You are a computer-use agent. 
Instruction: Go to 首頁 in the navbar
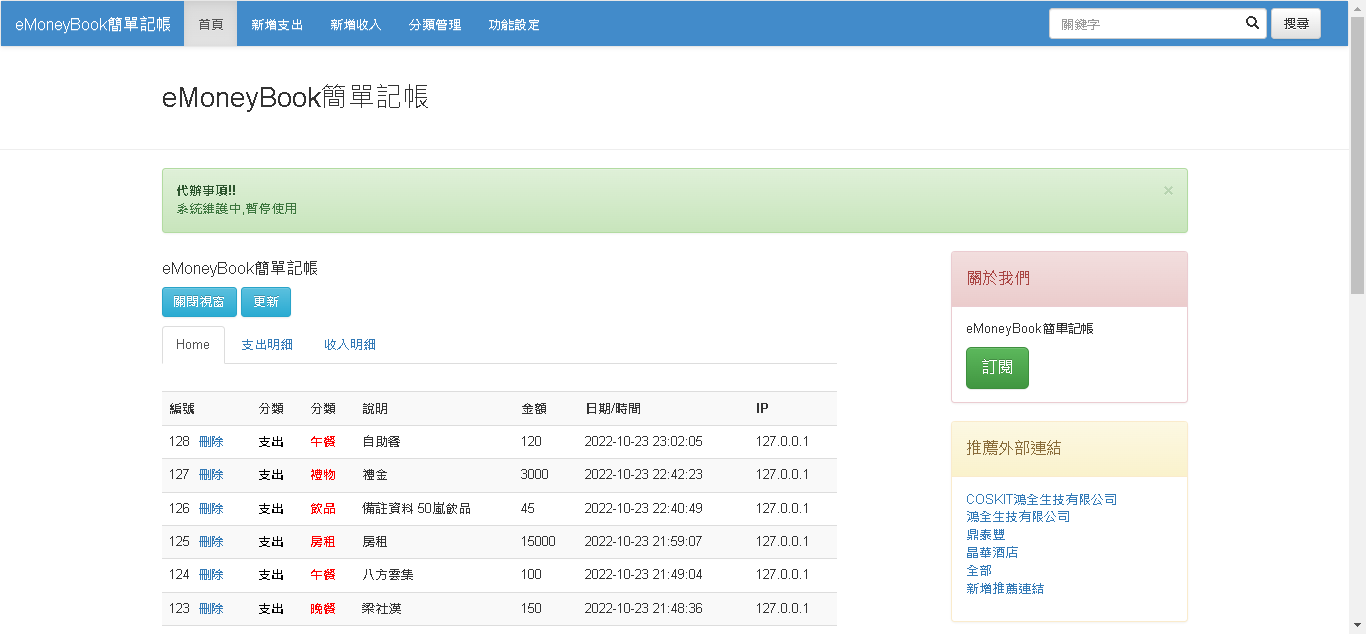211,24
